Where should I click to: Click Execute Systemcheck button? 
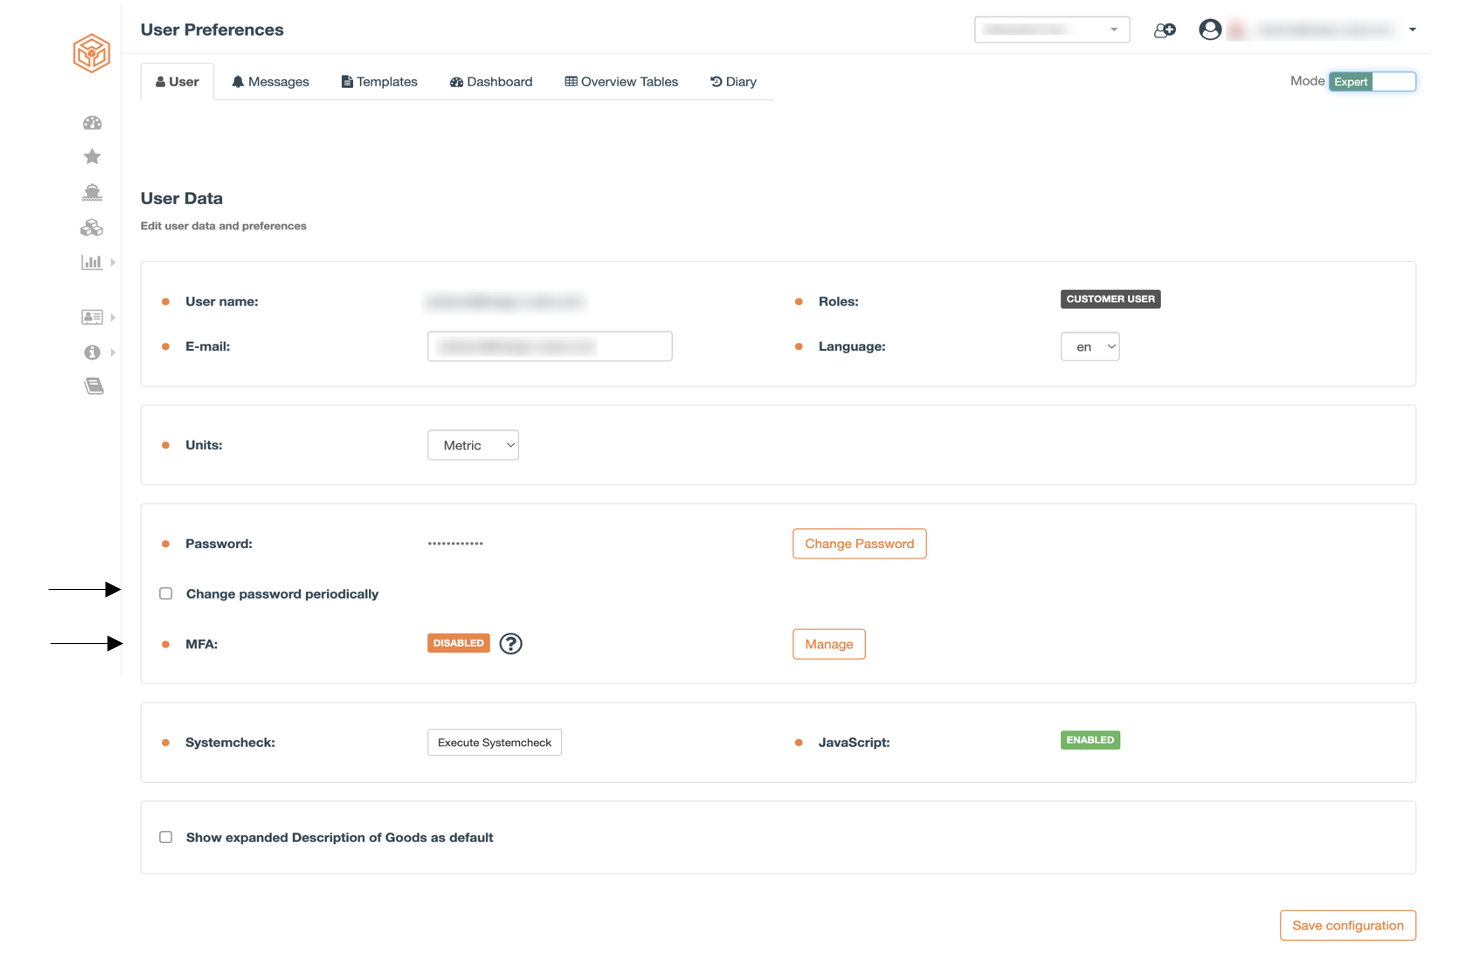[x=494, y=742]
